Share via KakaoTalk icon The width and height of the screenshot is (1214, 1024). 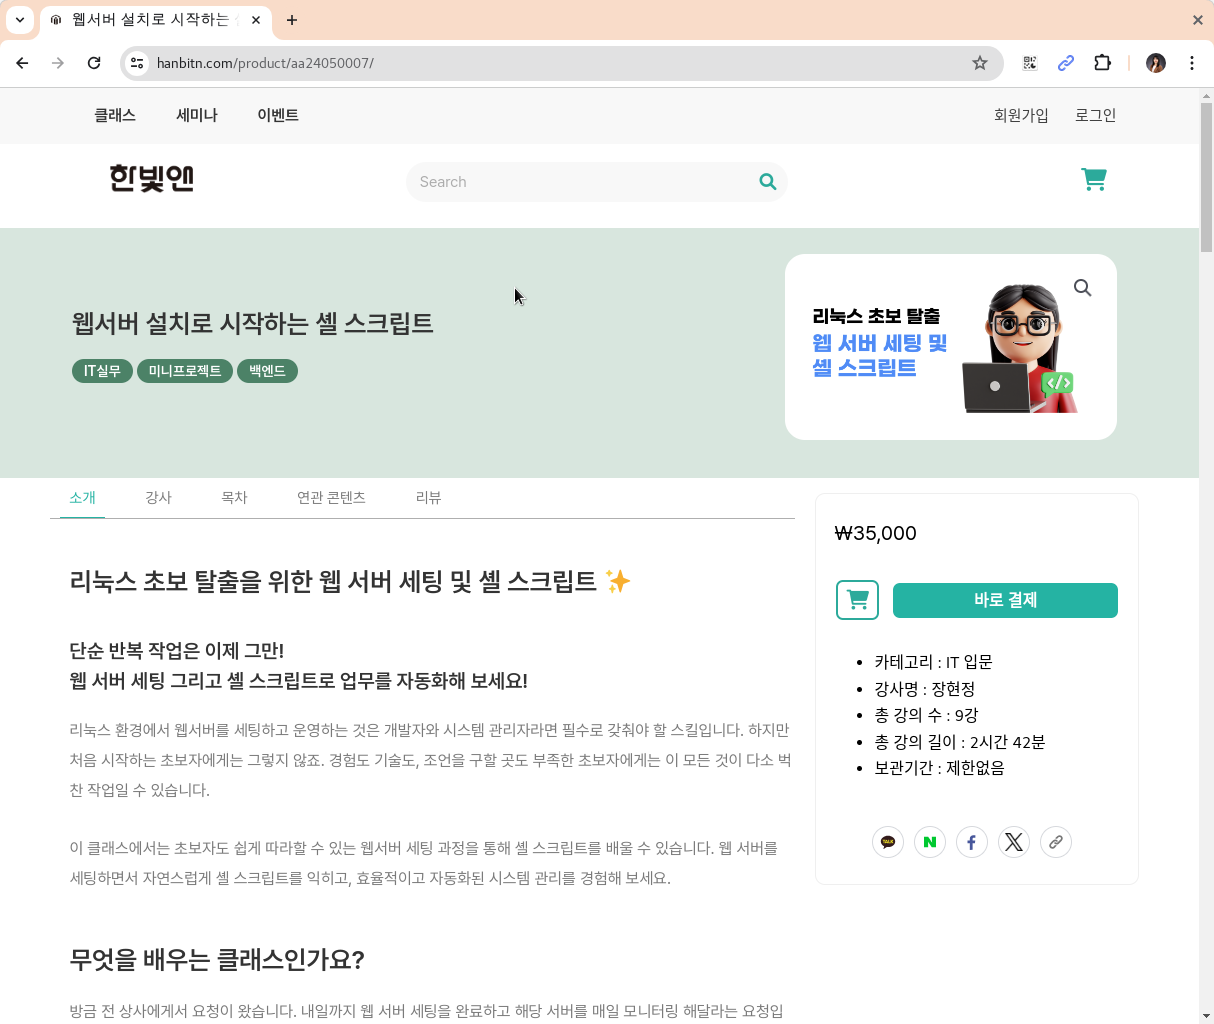click(x=888, y=842)
